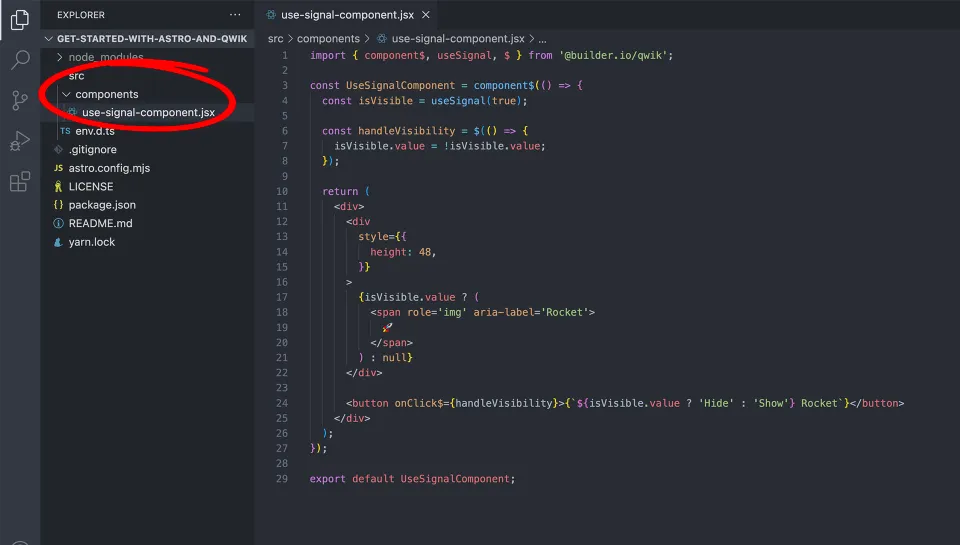This screenshot has width=960, height=545.
Task: Click the info icon beside README.md
Action: point(58,224)
